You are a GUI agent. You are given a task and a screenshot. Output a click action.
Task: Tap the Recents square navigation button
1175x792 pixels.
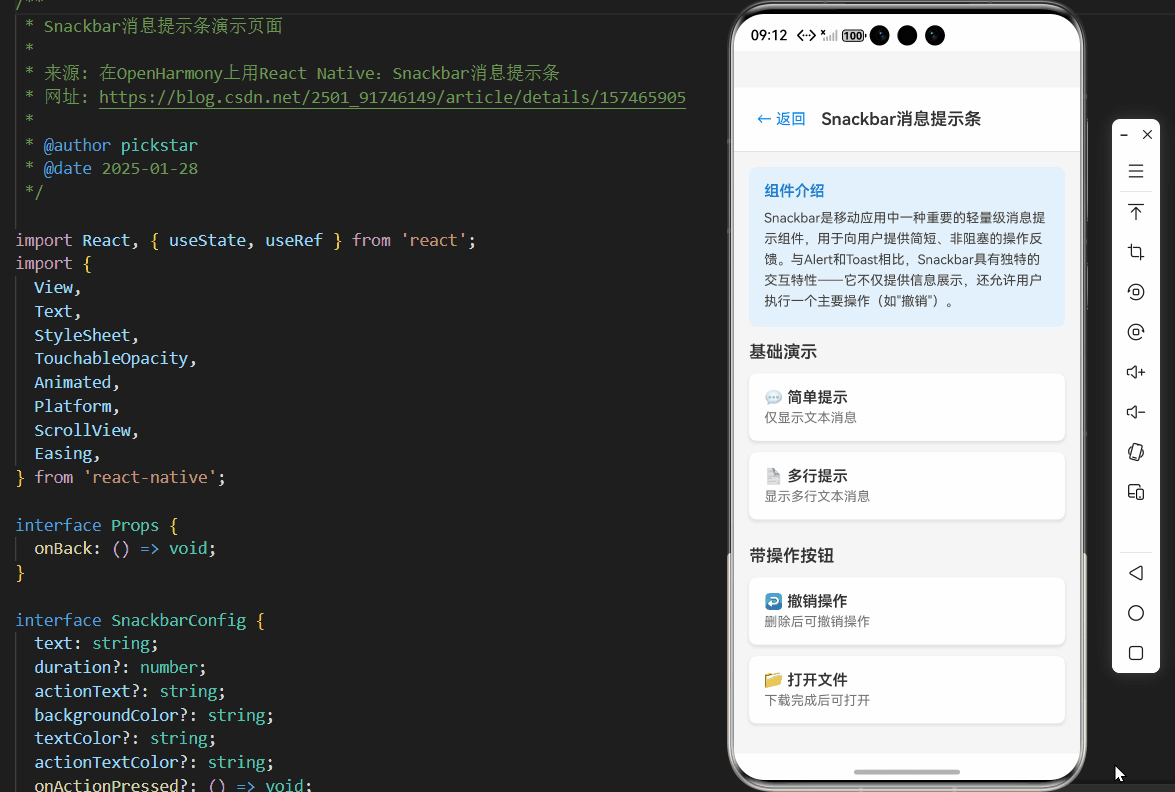click(1135, 652)
